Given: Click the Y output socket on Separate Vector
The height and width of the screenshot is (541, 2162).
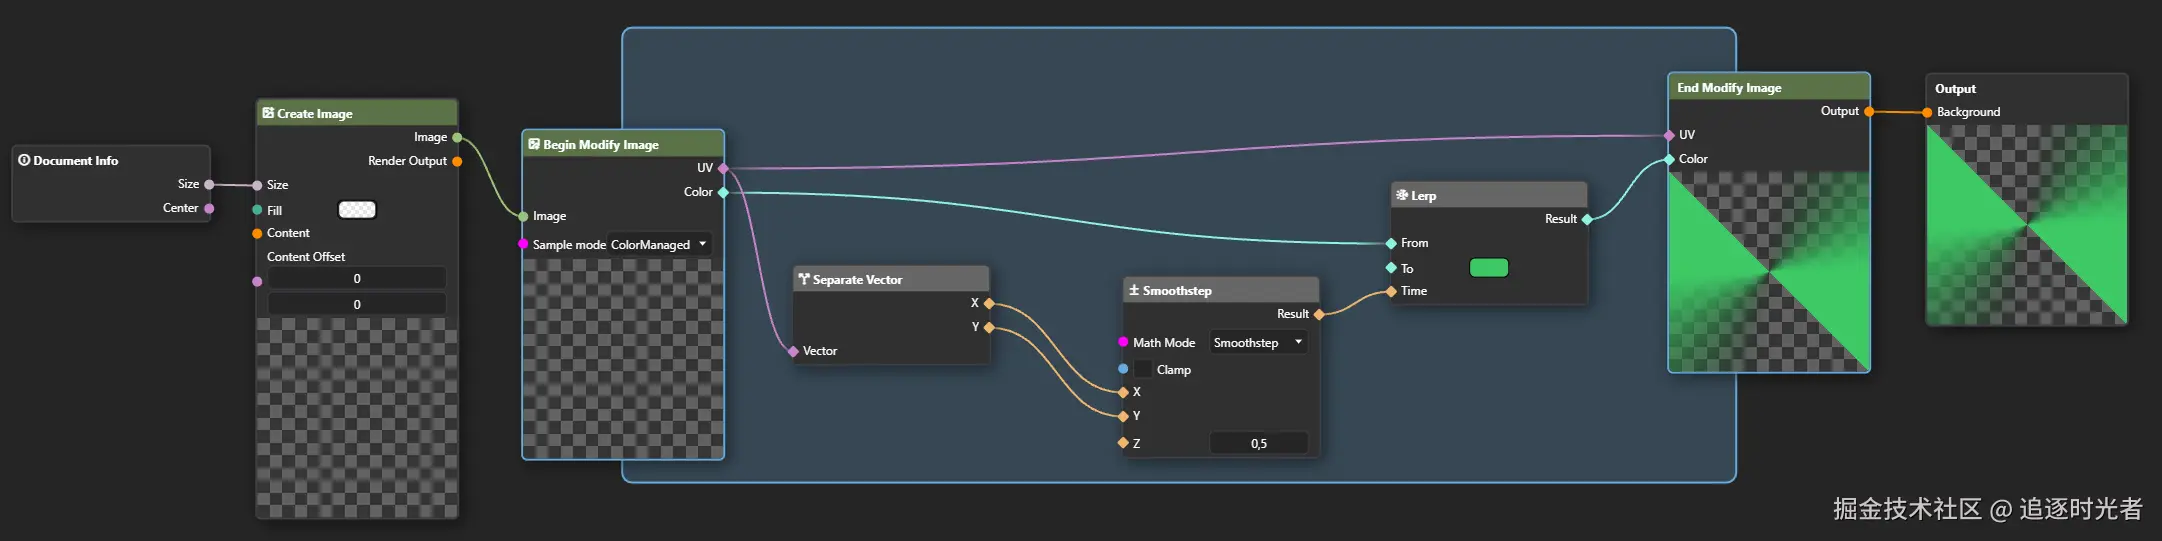Looking at the screenshot, I should pos(989,327).
